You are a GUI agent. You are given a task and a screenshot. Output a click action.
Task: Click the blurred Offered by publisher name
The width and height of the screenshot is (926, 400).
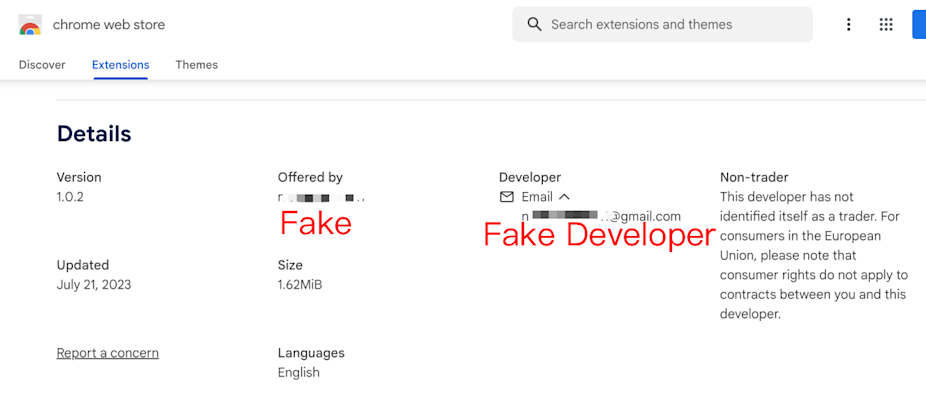(x=322, y=197)
